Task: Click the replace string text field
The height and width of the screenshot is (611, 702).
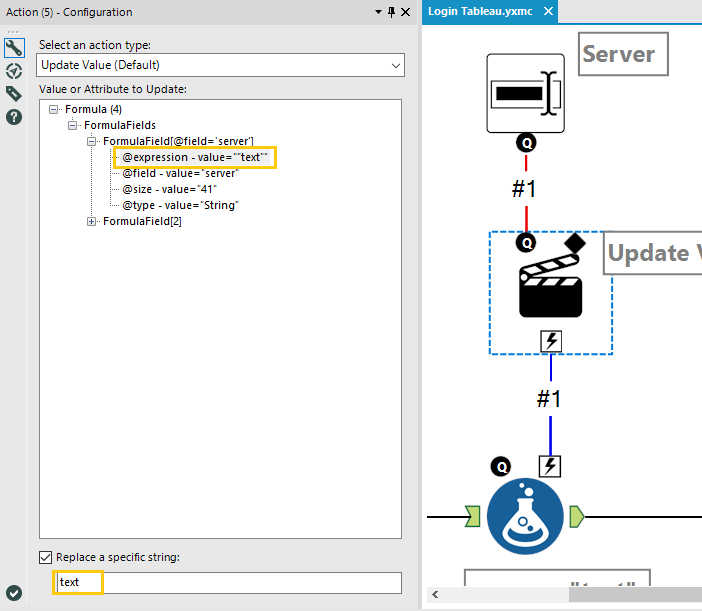Action: point(227,582)
